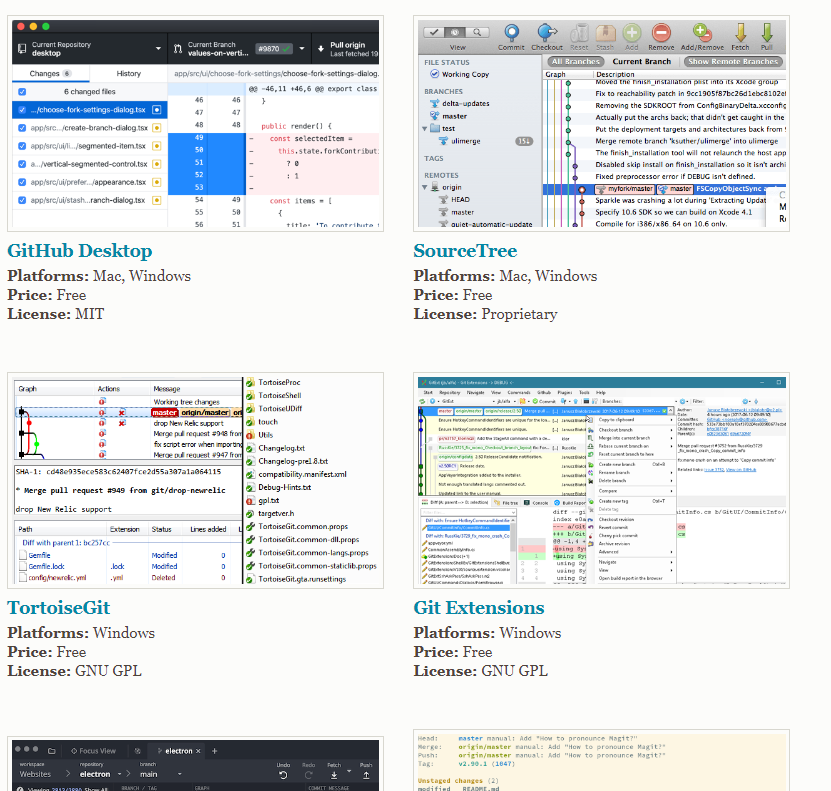Screen dimensions: 831x791
Task: Open main branch dropdown in GitKraken
Action: 180,774
